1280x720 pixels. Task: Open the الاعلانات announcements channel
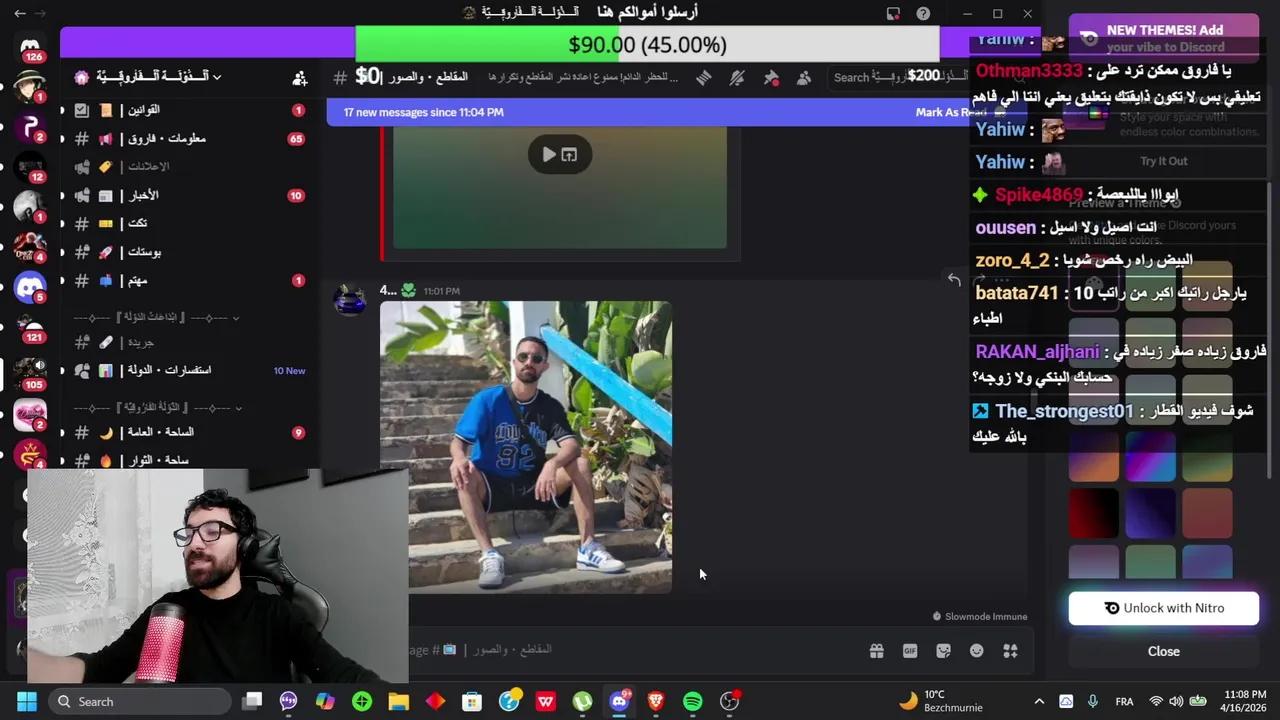pyautogui.click(x=190, y=167)
